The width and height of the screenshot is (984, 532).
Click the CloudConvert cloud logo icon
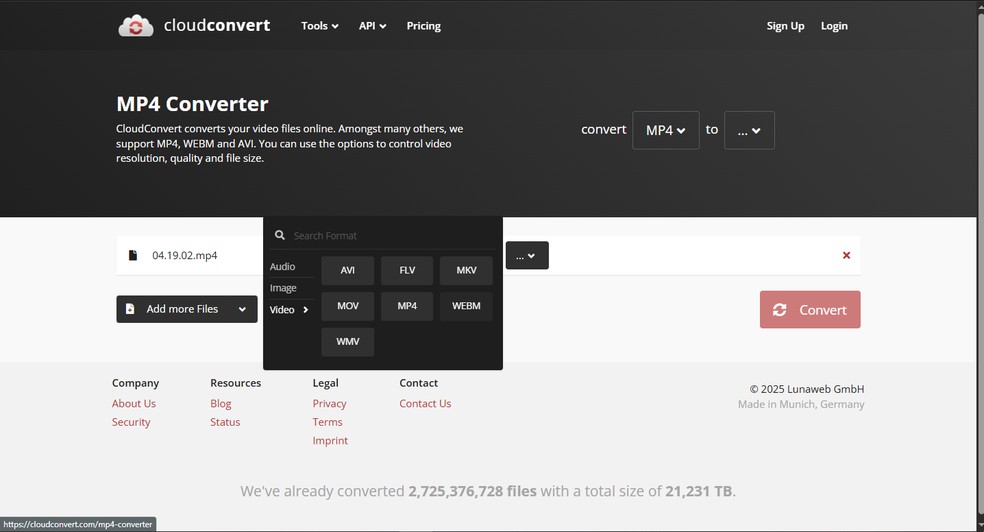135,26
